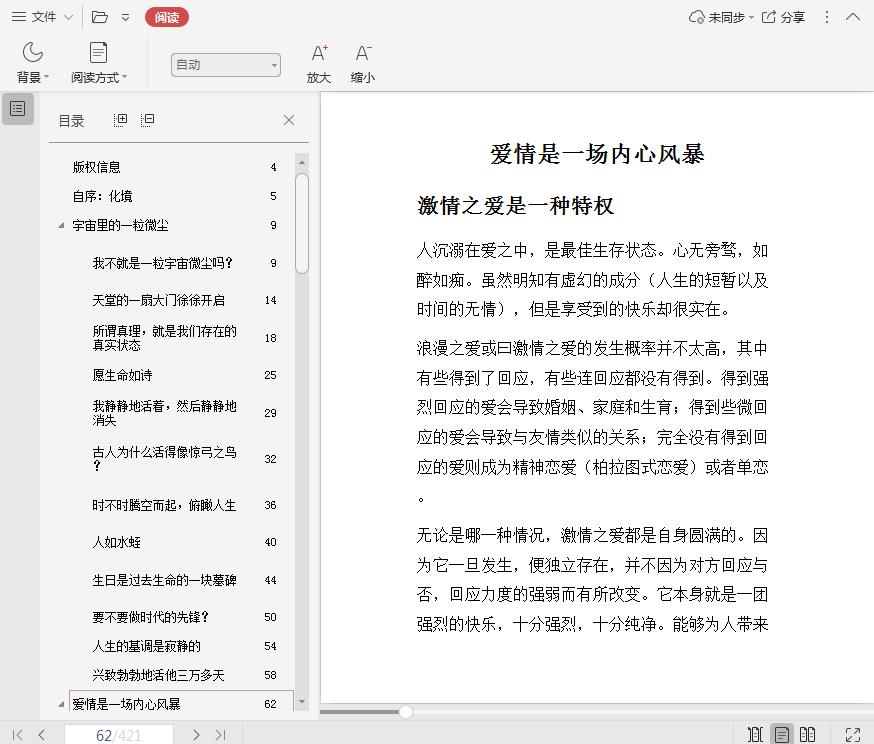The height and width of the screenshot is (744, 874).
Task: Open 未同步 cloud sync status
Action: point(721,17)
